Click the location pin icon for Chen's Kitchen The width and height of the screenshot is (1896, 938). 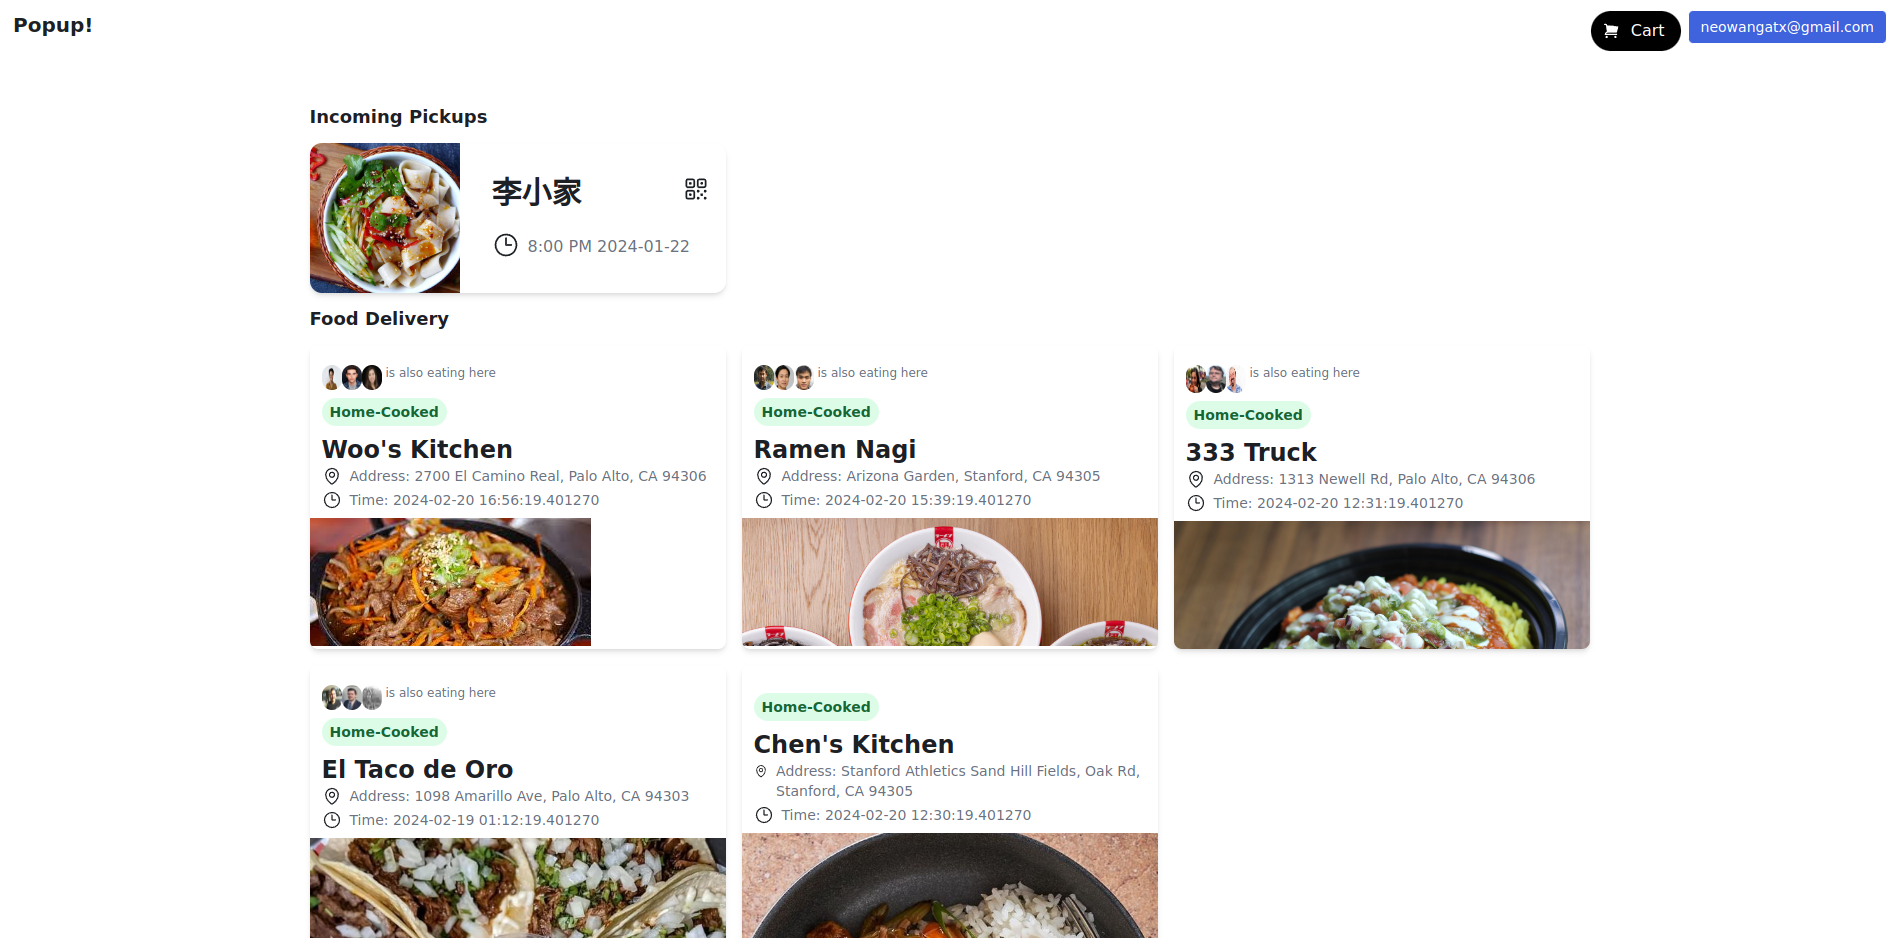761,771
